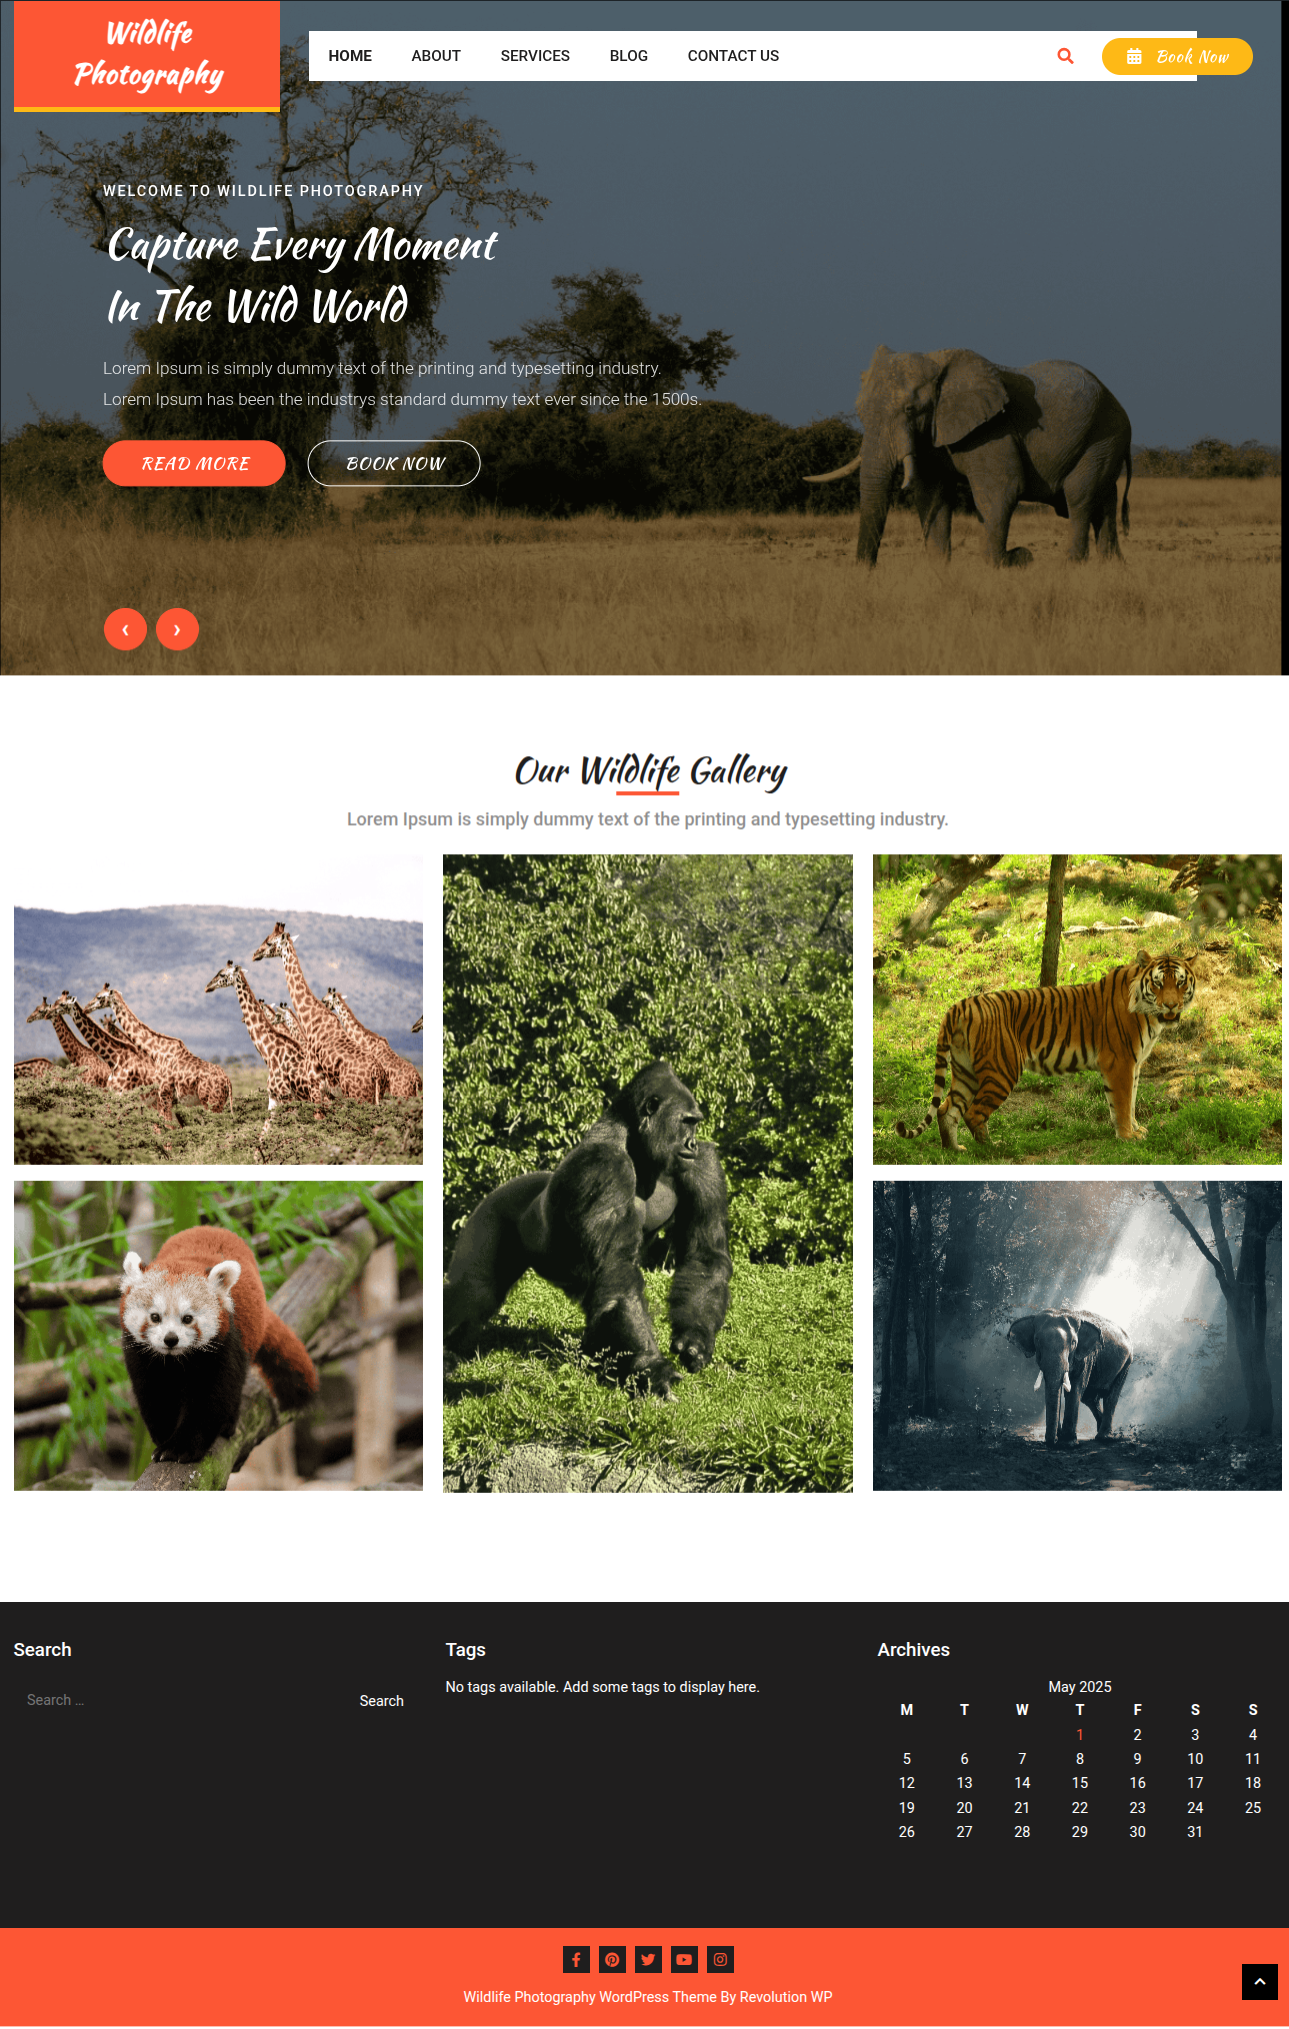The width and height of the screenshot is (1289, 2029).
Task: Open the YouTube icon in footer
Action: point(684,1959)
